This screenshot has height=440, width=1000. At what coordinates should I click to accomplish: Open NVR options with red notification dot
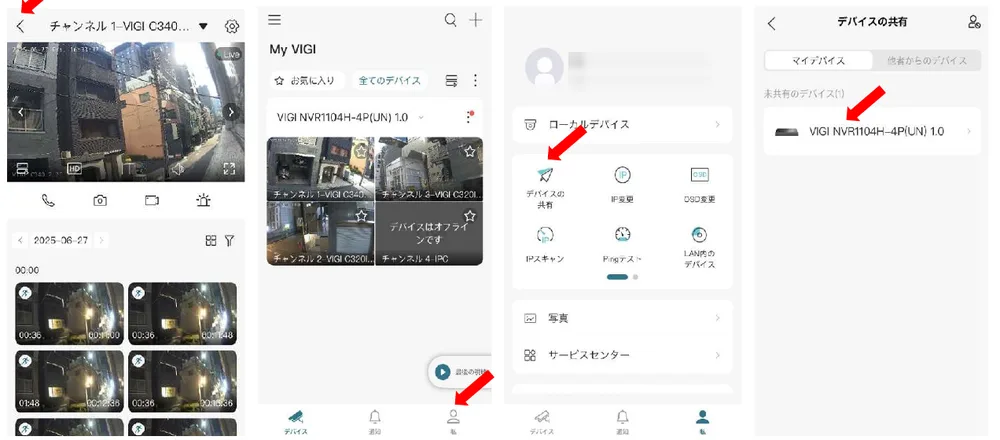coord(469,117)
